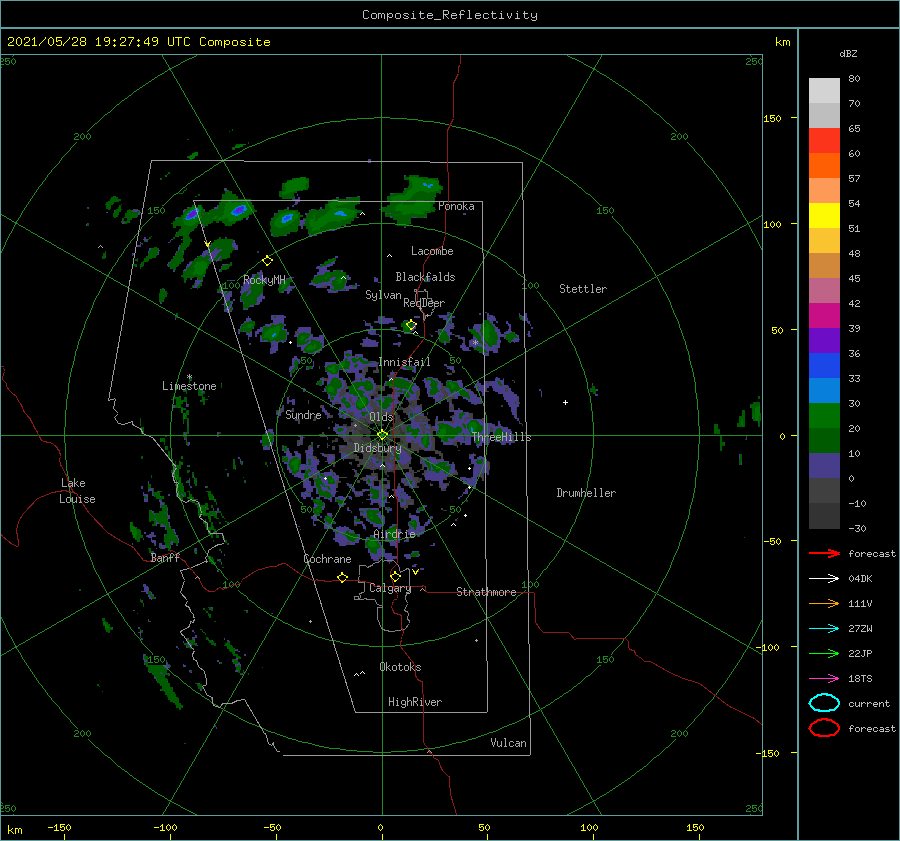Select the dark gray -10 dBZ swatch
The height and width of the screenshot is (841, 900).
(x=824, y=515)
